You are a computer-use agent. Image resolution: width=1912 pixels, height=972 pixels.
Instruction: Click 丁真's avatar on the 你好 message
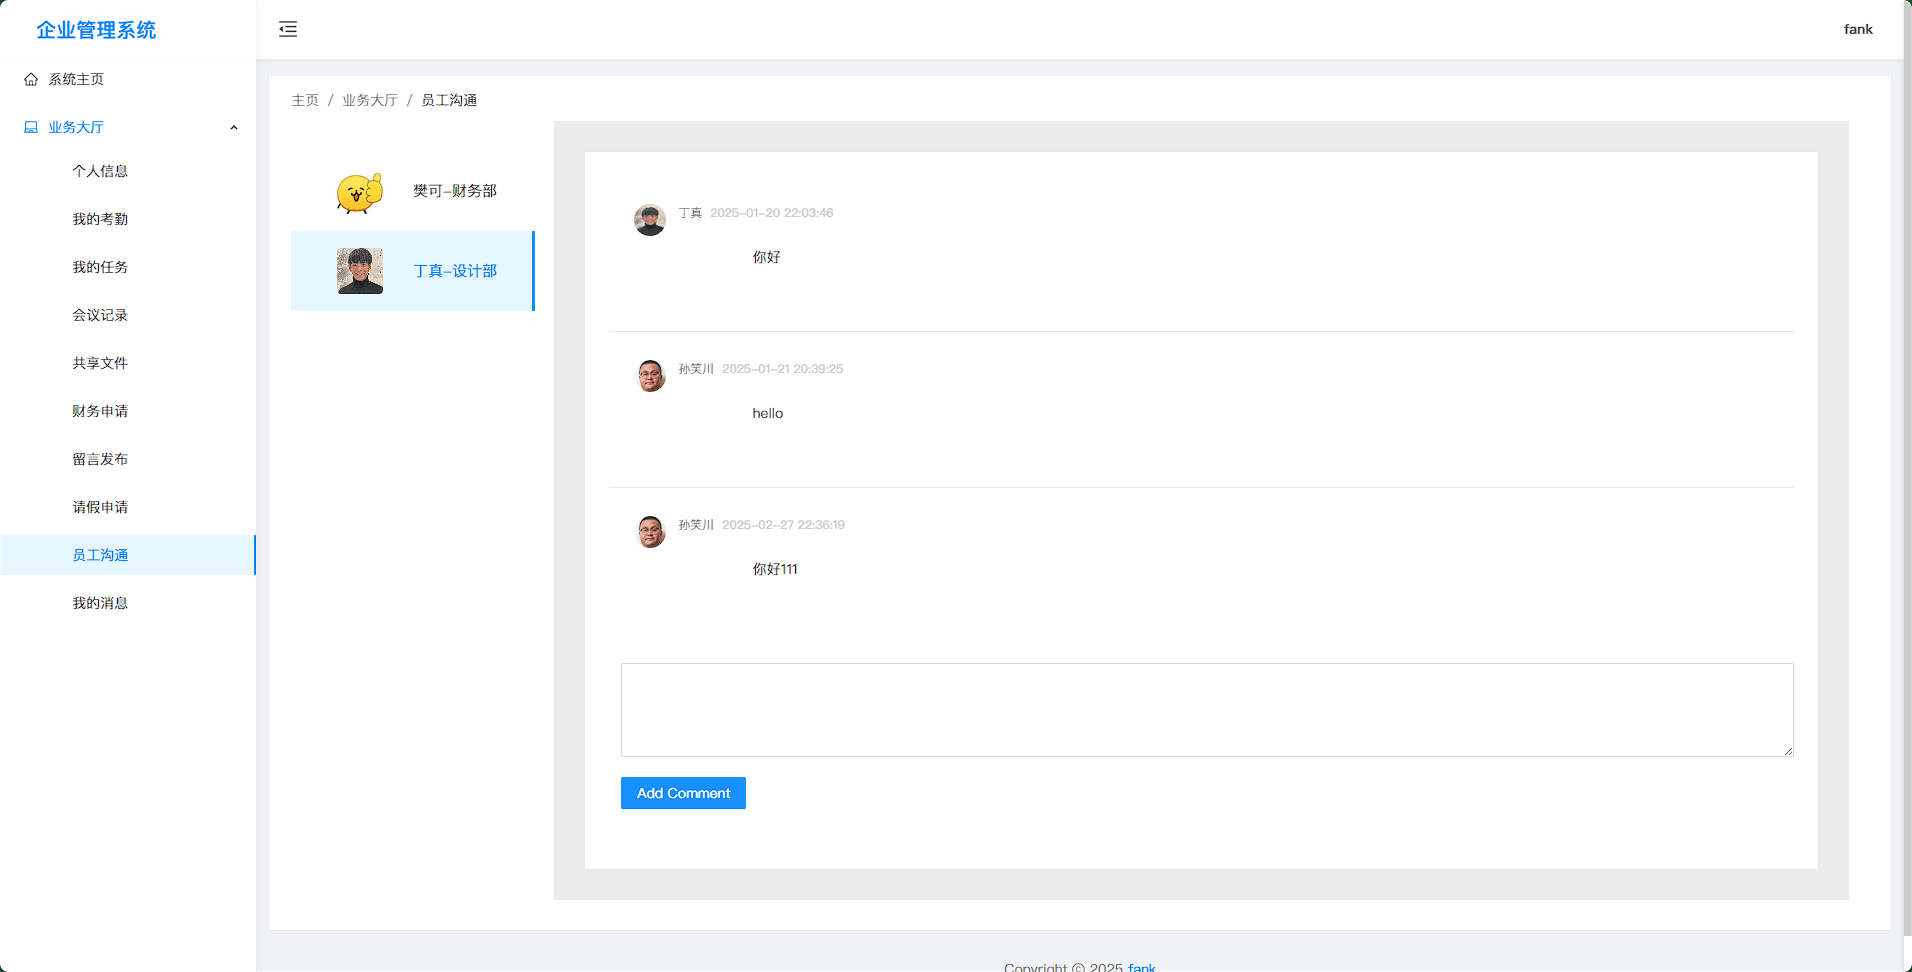(x=650, y=220)
